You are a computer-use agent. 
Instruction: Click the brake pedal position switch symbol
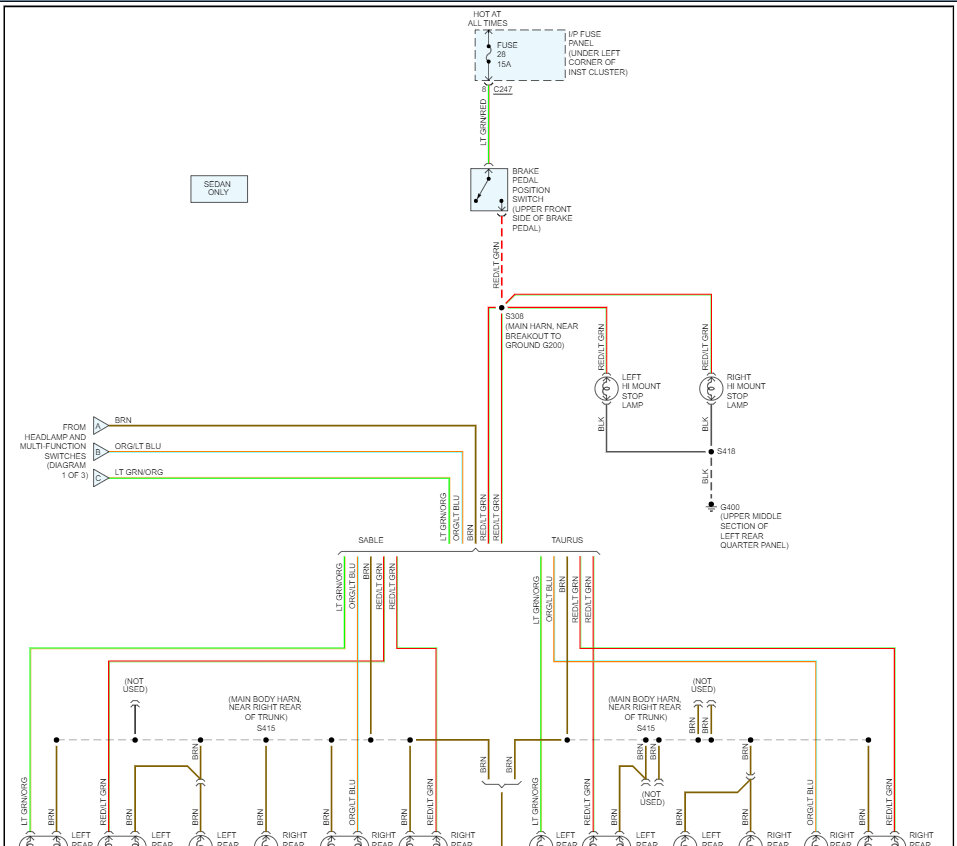488,189
